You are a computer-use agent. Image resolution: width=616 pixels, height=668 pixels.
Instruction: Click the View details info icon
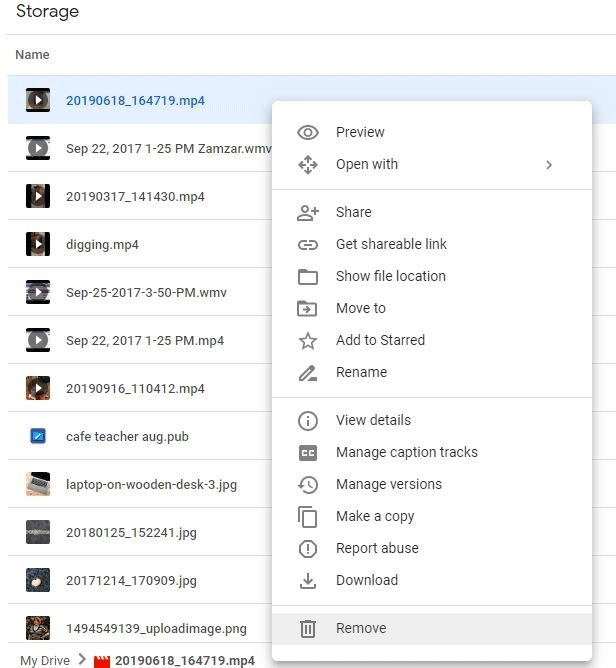tap(308, 420)
